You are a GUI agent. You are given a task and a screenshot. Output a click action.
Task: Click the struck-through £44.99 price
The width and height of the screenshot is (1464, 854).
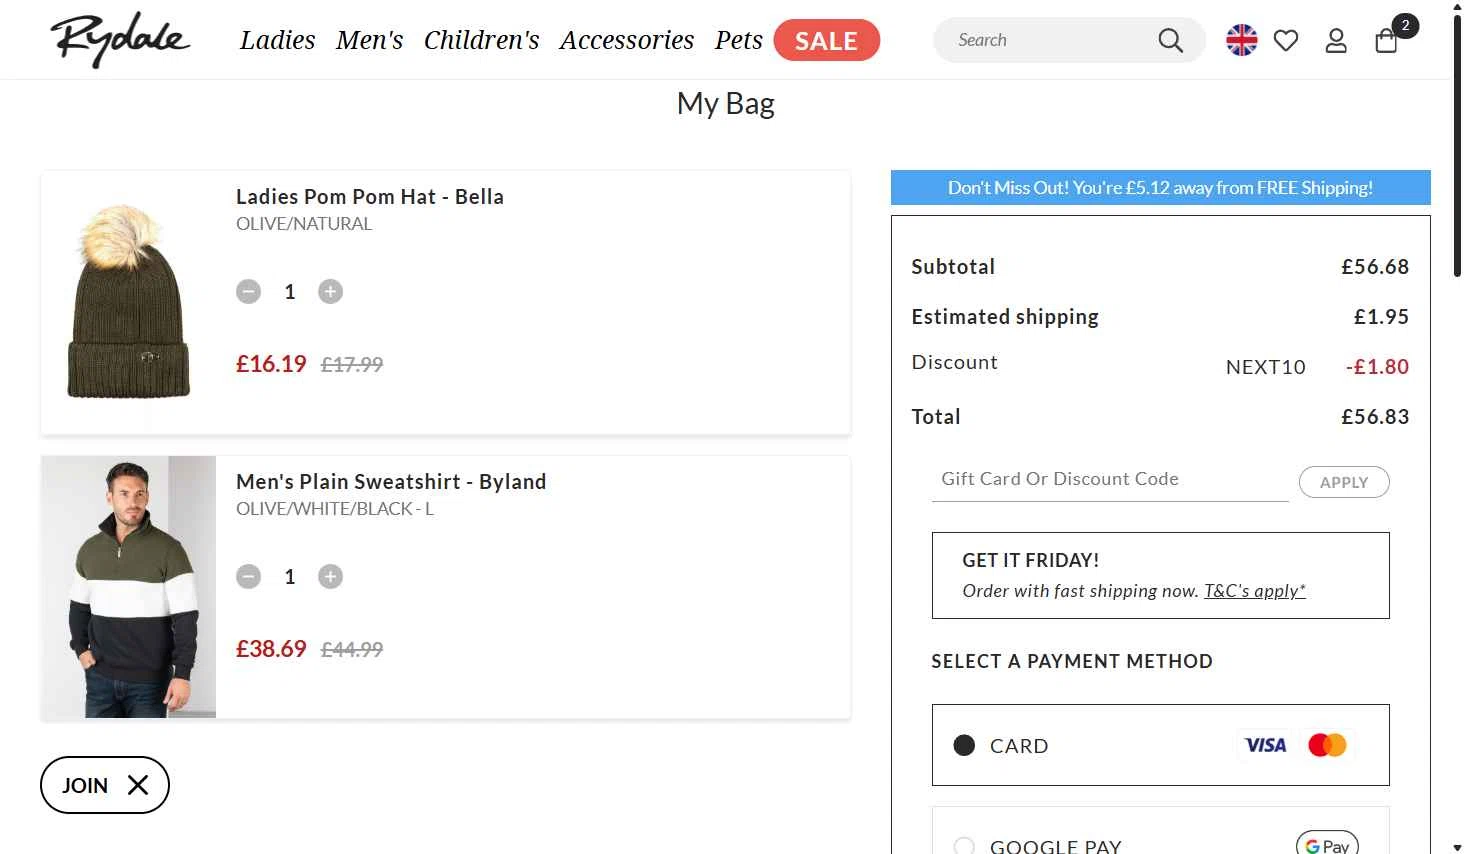tap(352, 650)
